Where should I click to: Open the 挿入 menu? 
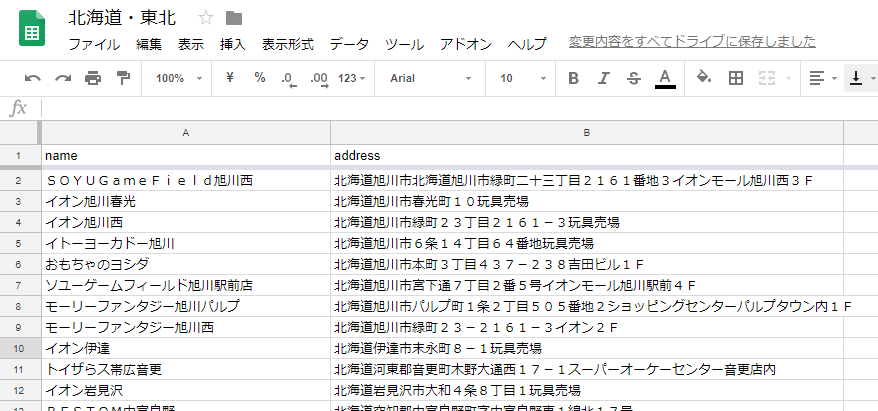233,44
